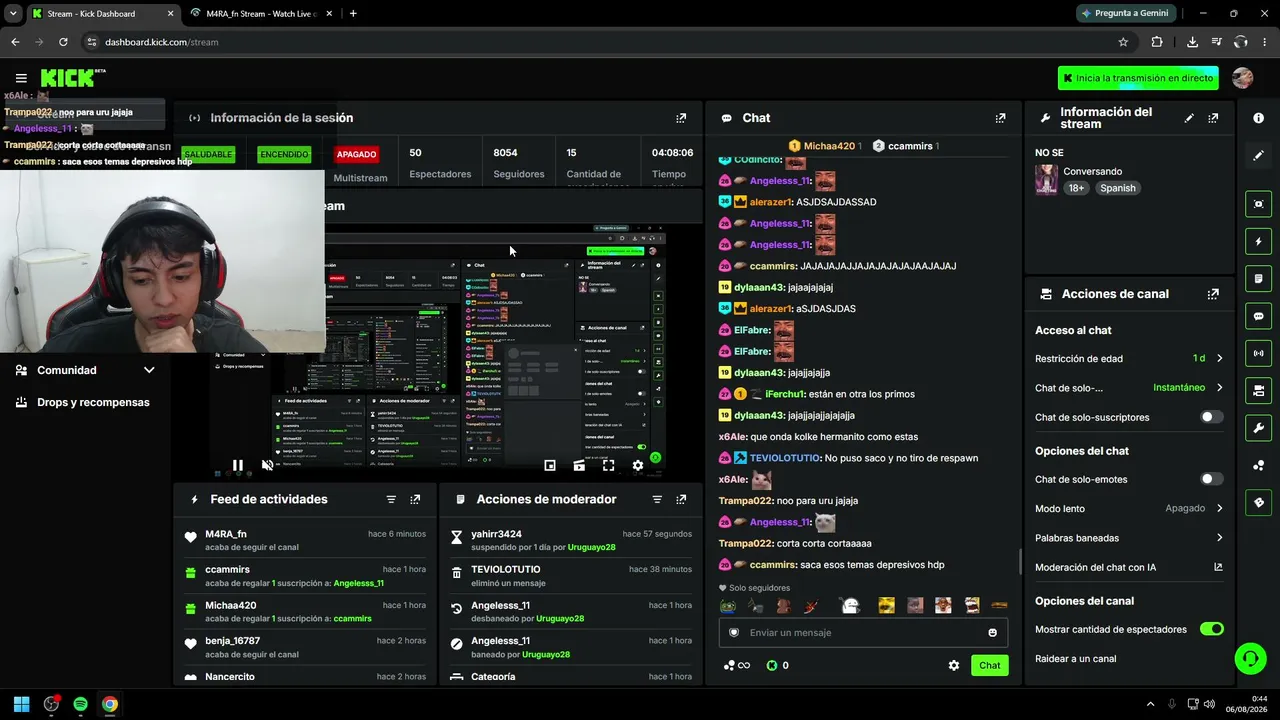Click the Kick logo
Image resolution: width=1280 pixels, height=720 pixels.
(72, 78)
